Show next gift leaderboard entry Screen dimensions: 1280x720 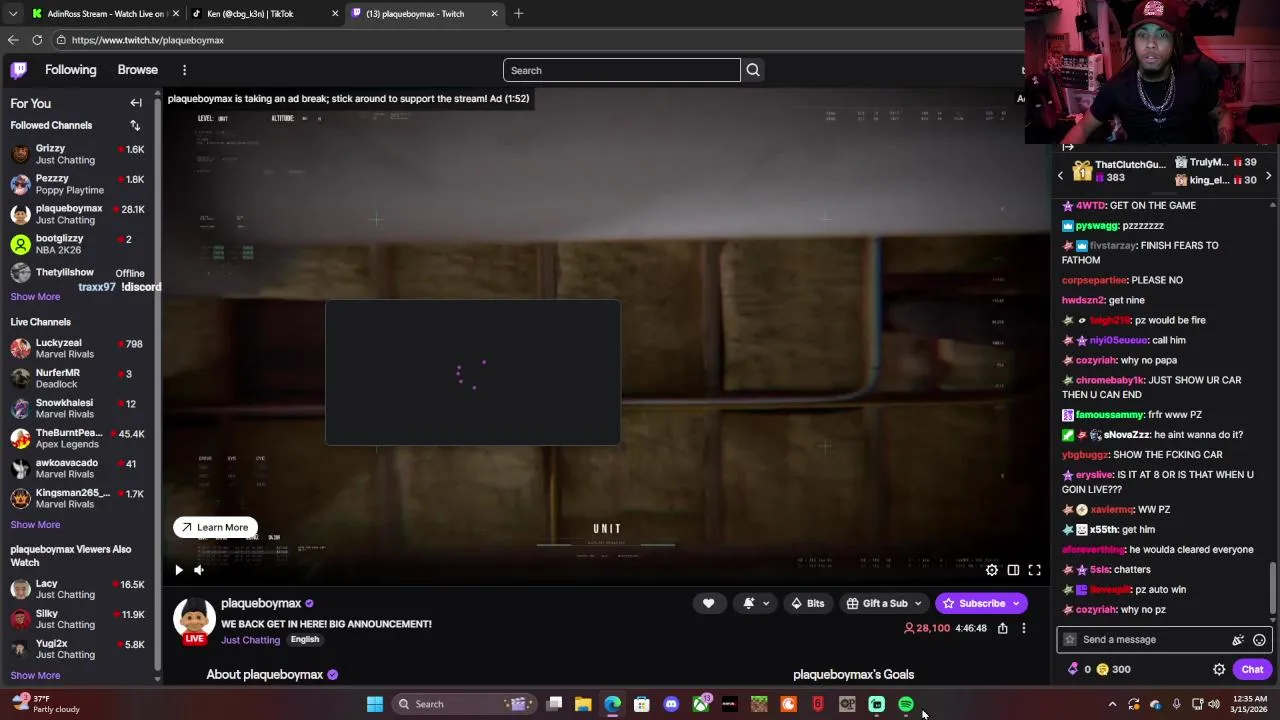point(1268,176)
